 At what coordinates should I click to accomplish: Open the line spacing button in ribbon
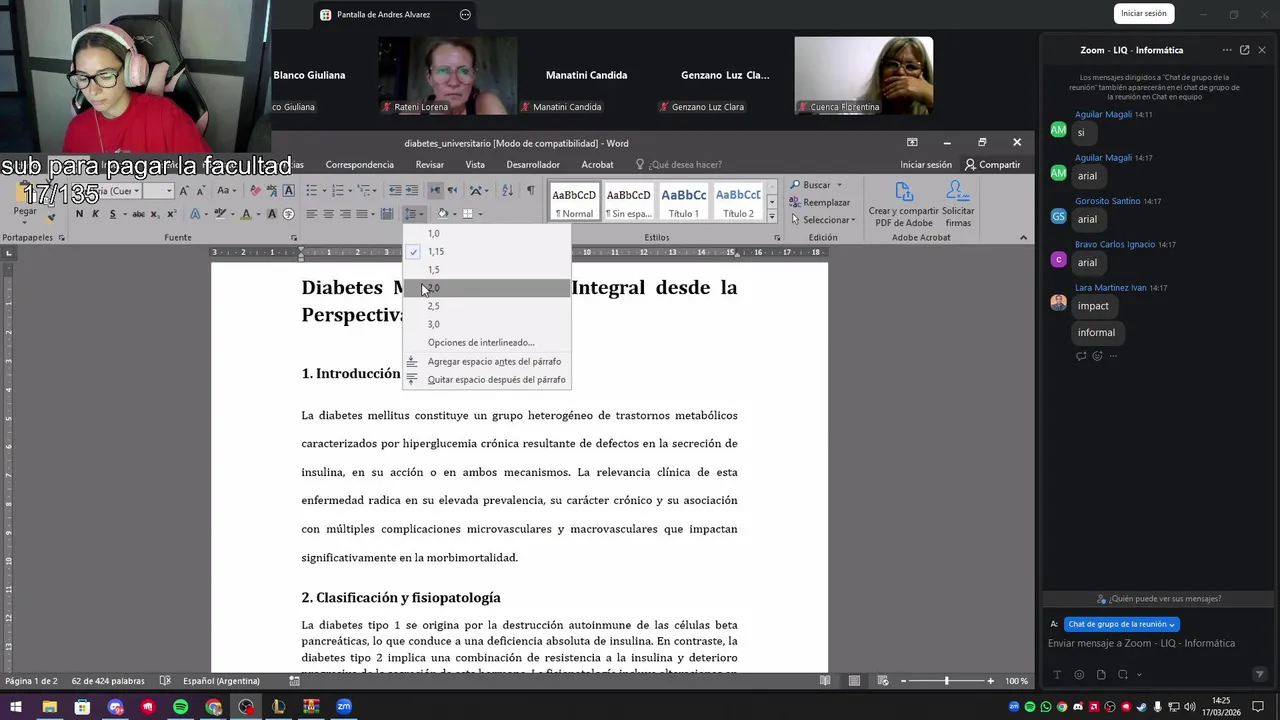pos(413,214)
